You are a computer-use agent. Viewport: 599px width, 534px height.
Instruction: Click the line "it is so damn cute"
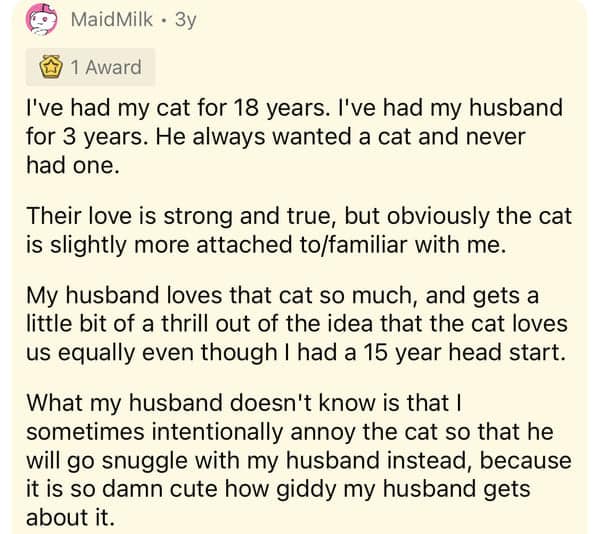[278, 489]
